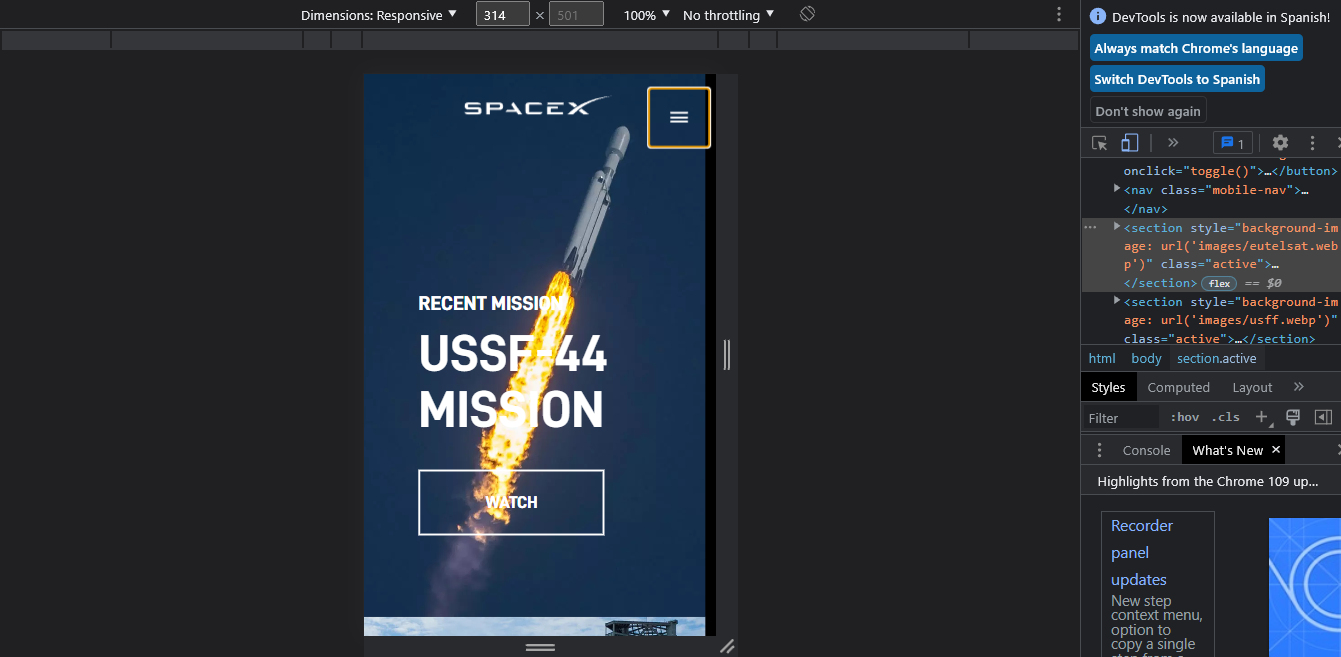
Task: Select the body breadcrumb item
Action: pyautogui.click(x=1146, y=358)
